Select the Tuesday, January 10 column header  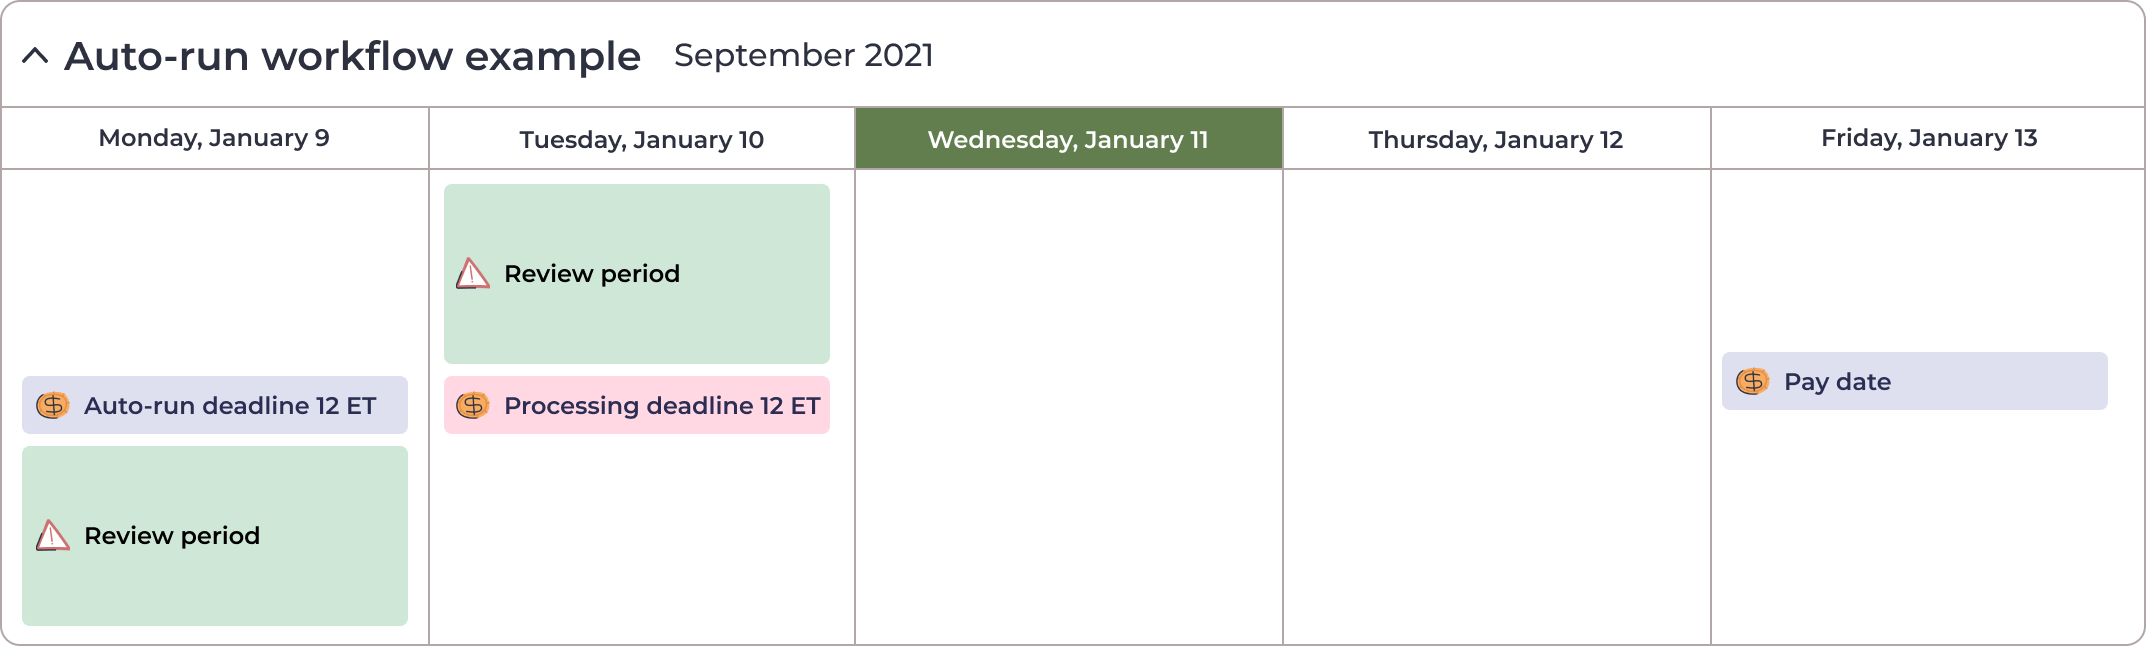point(642,138)
